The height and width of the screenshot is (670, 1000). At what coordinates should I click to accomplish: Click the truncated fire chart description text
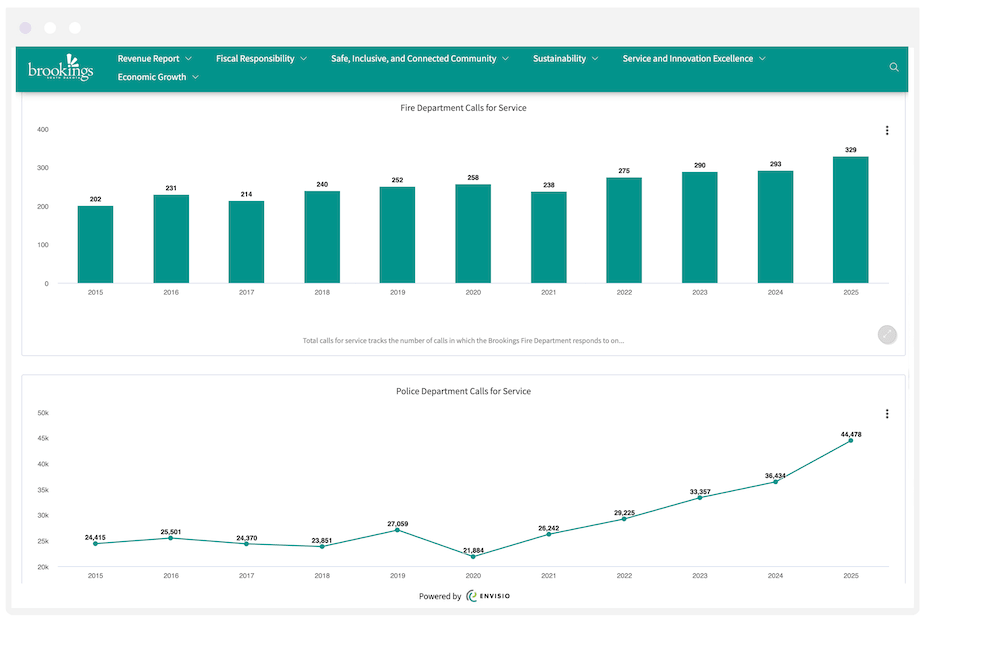click(463, 340)
